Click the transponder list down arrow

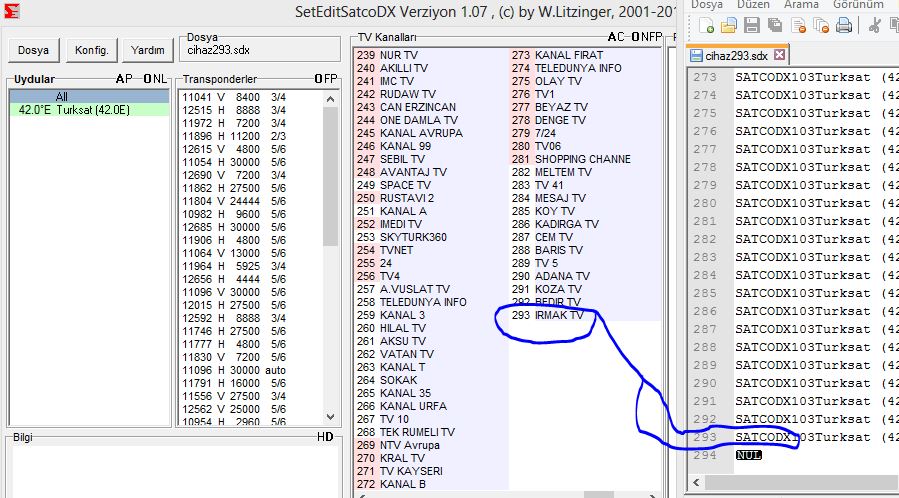click(330, 417)
